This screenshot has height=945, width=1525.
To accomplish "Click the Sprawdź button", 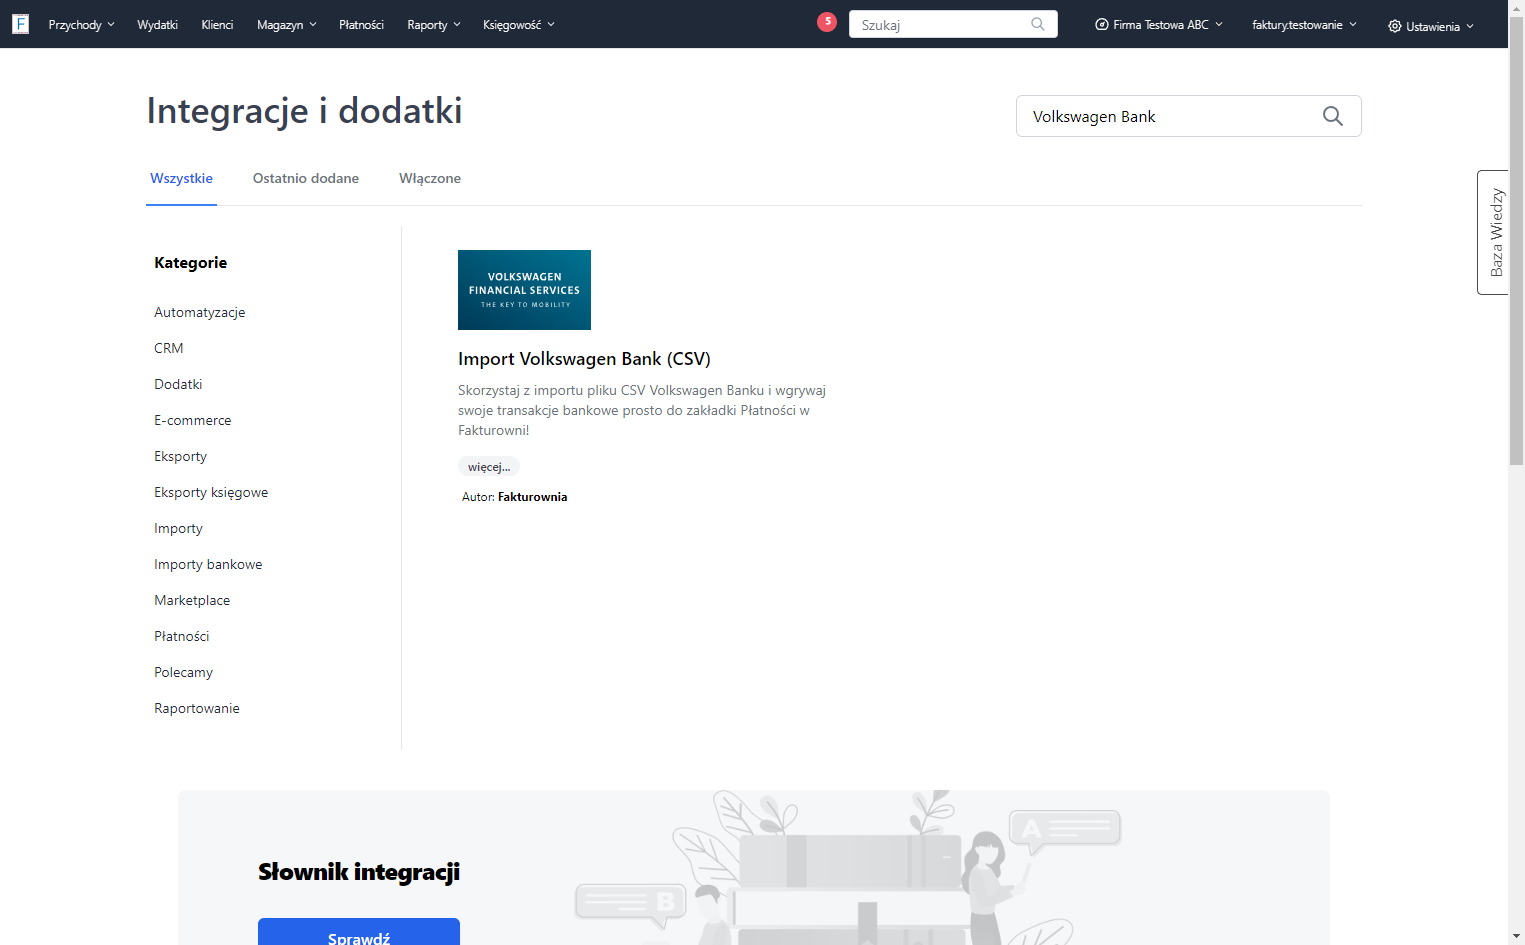I will click(359, 934).
